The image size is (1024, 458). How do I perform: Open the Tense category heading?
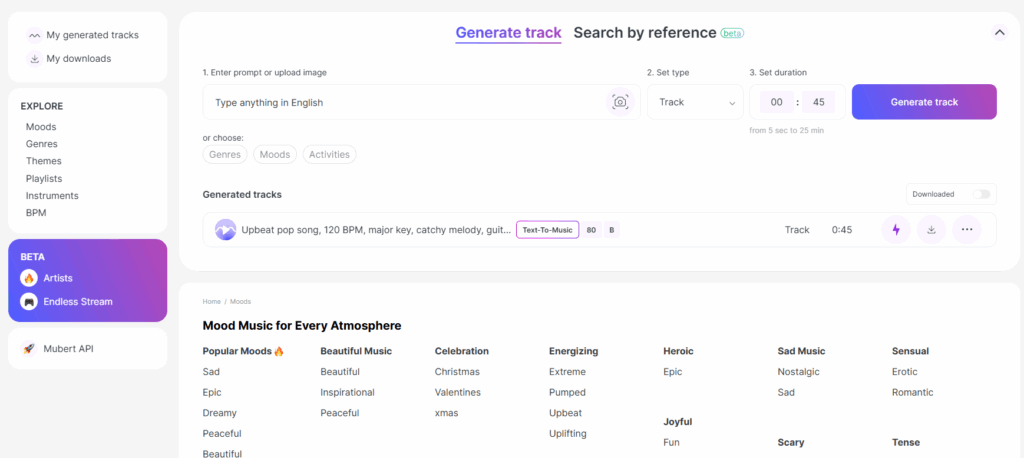(906, 442)
